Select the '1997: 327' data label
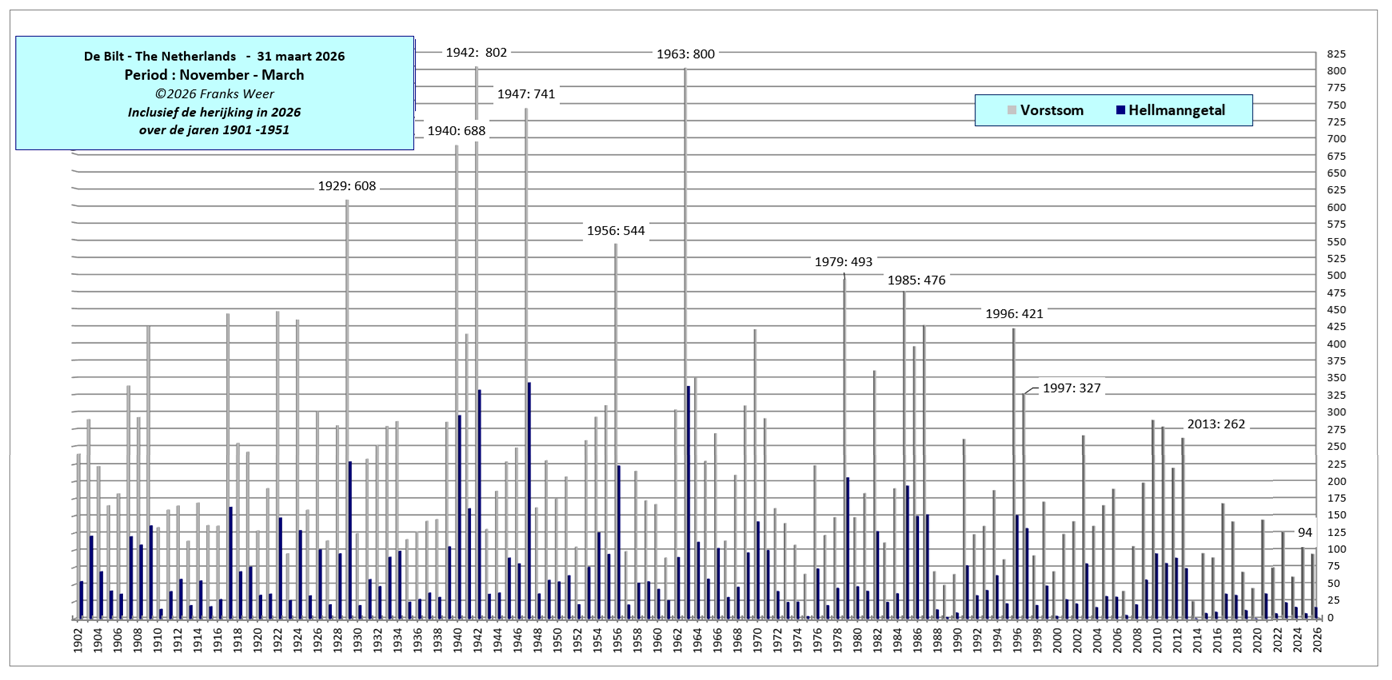The image size is (1392, 680). point(1071,388)
